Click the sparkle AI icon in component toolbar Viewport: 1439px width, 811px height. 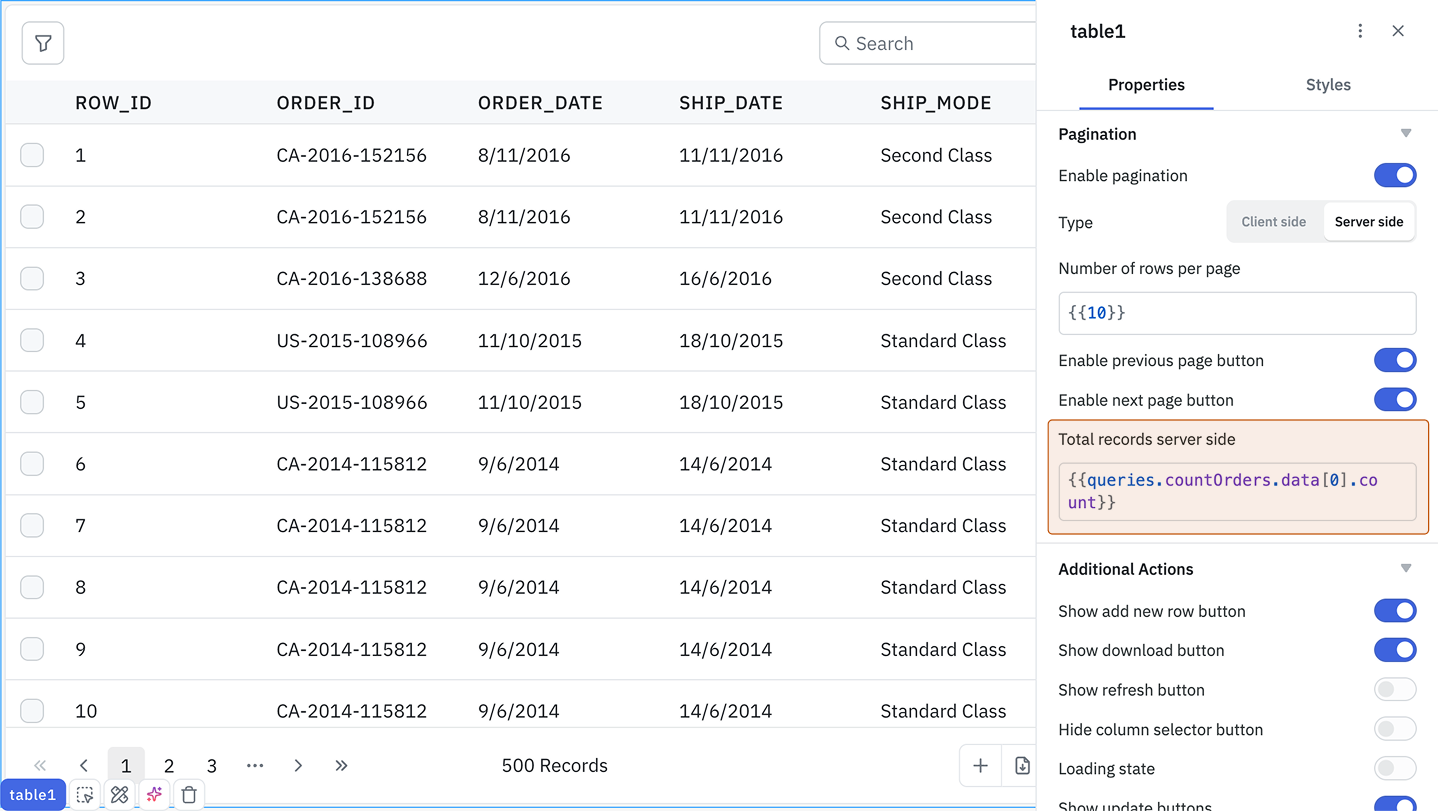(154, 795)
